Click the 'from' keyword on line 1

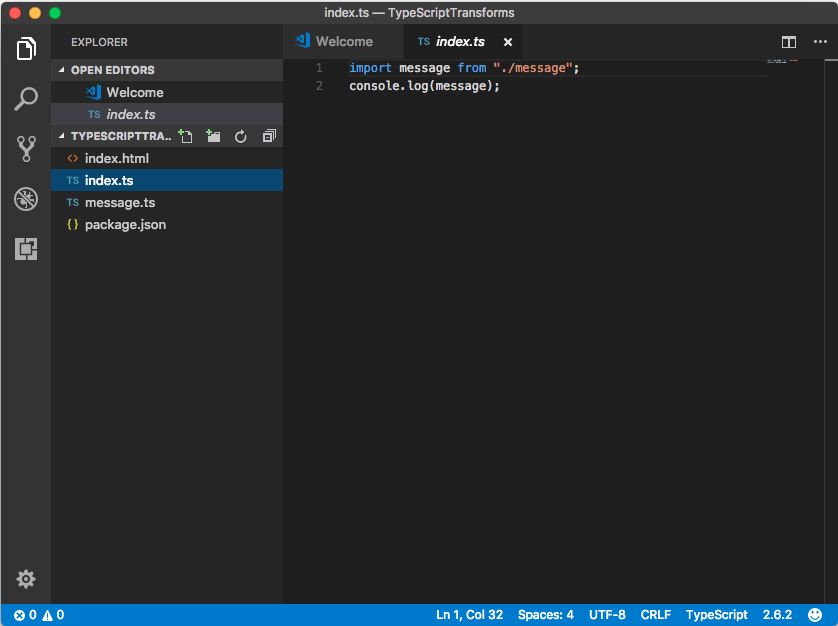pyautogui.click(x=472, y=68)
